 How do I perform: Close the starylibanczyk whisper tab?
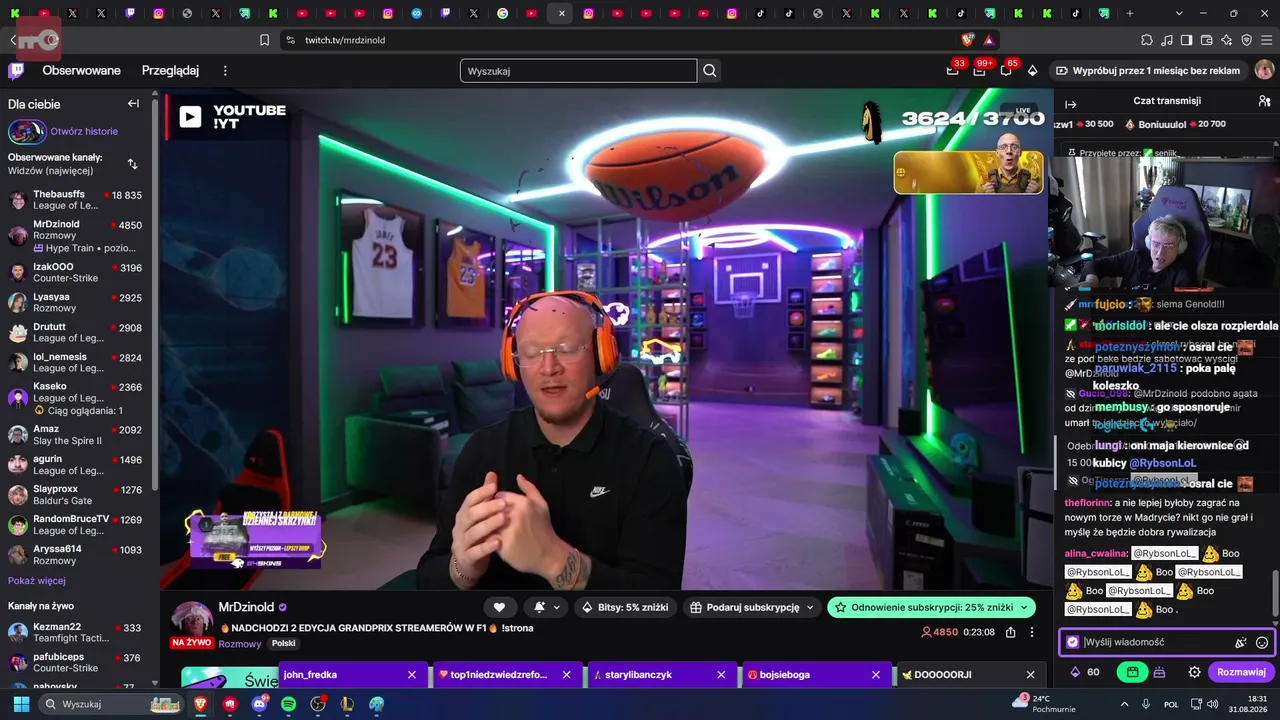click(721, 675)
